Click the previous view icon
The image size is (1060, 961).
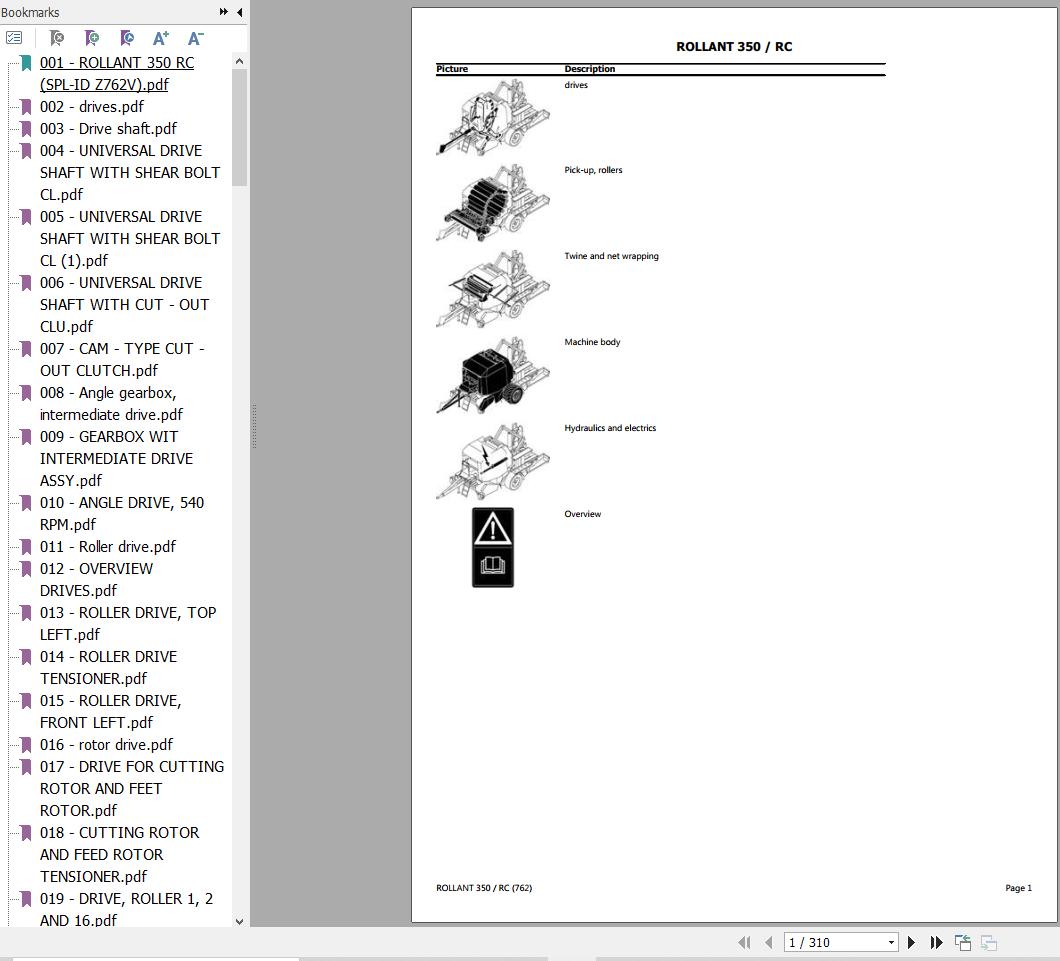[x=963, y=942]
